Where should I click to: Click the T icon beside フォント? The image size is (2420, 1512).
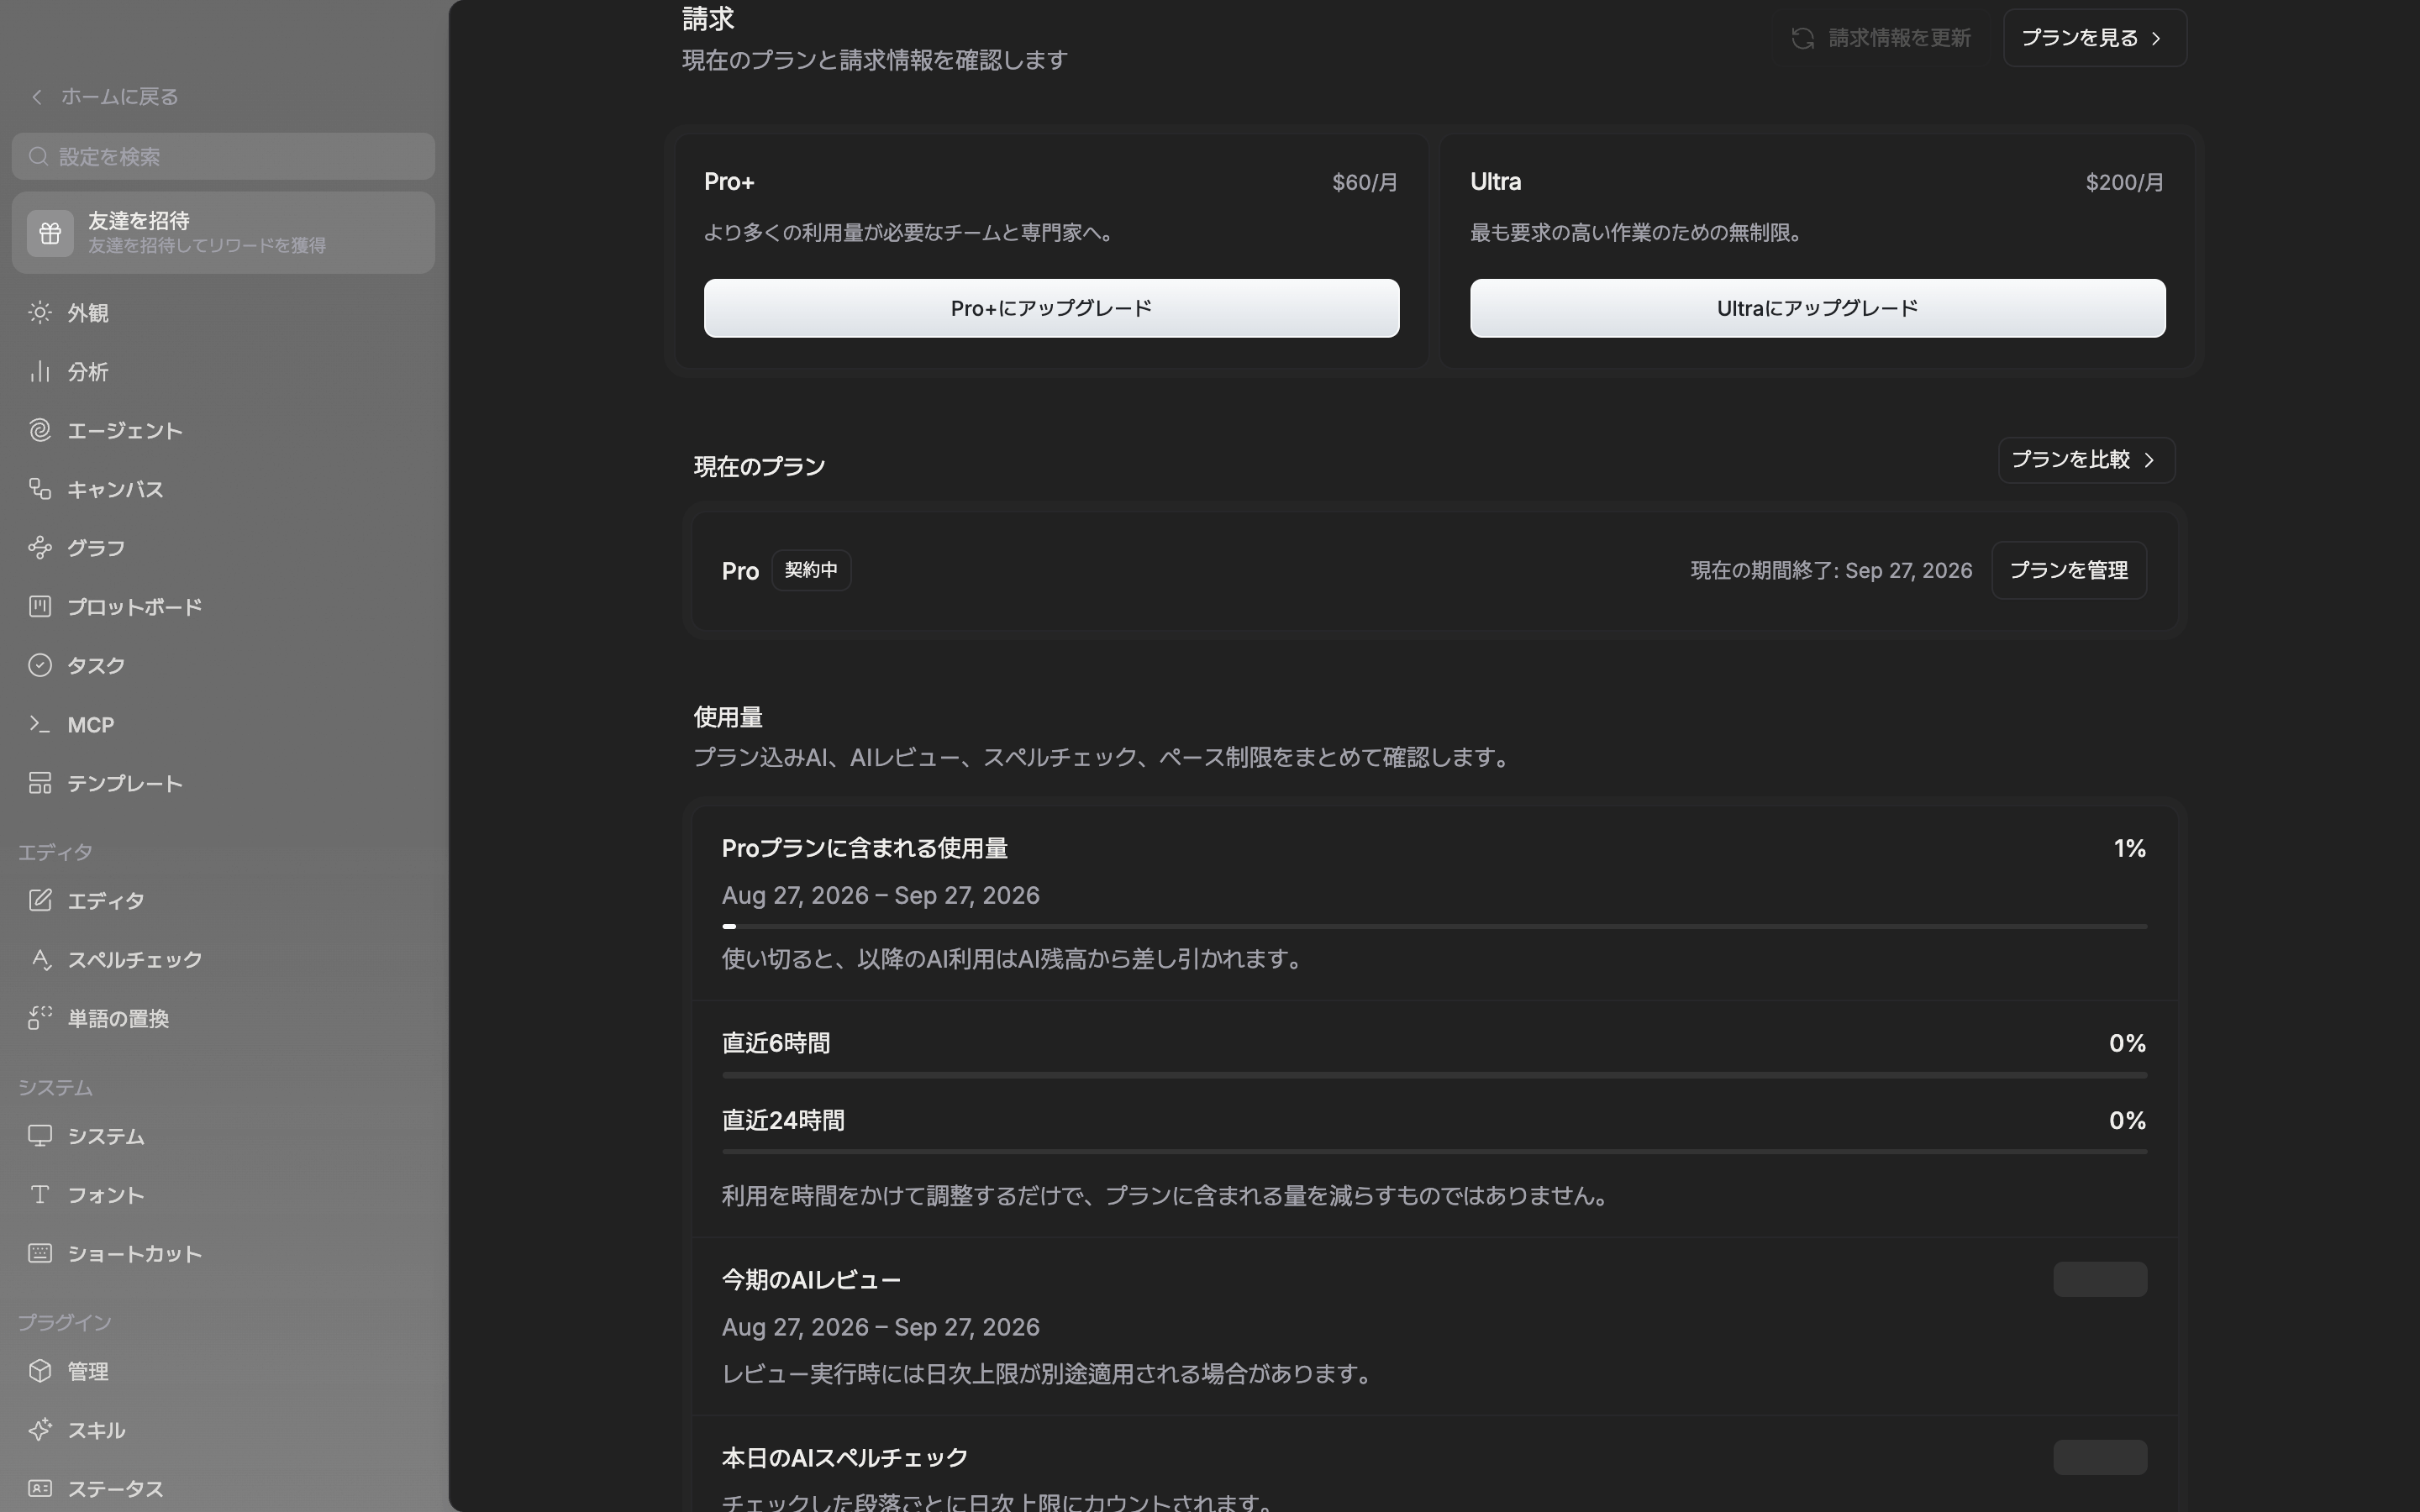40,1194
